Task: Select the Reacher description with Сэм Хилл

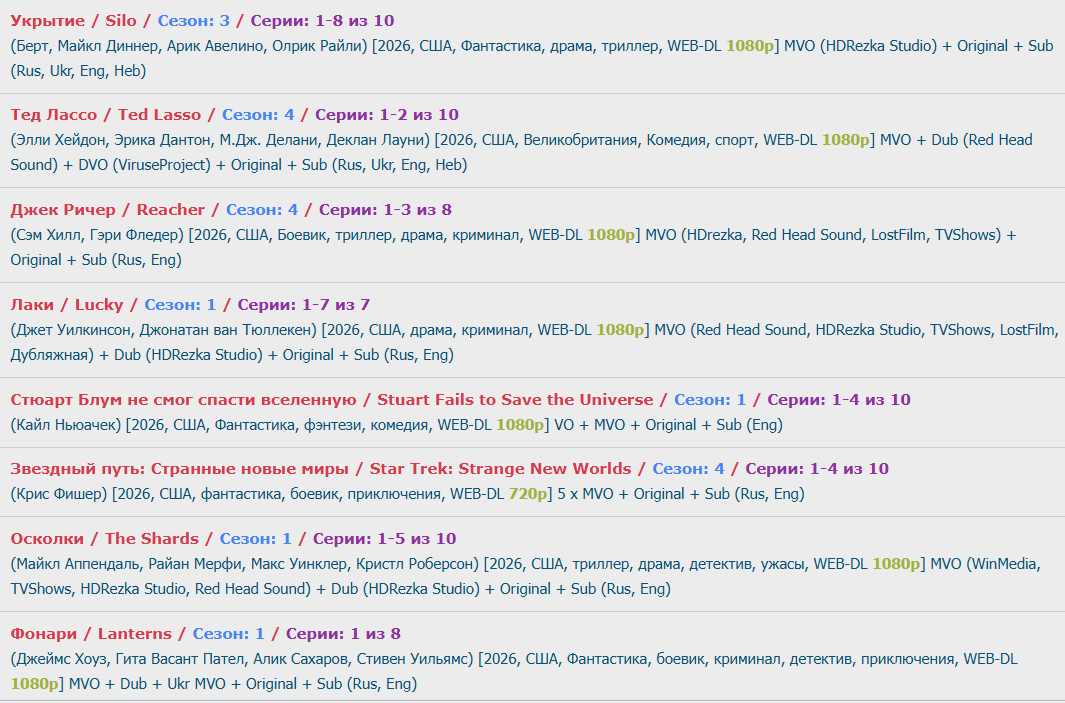Action: (513, 247)
